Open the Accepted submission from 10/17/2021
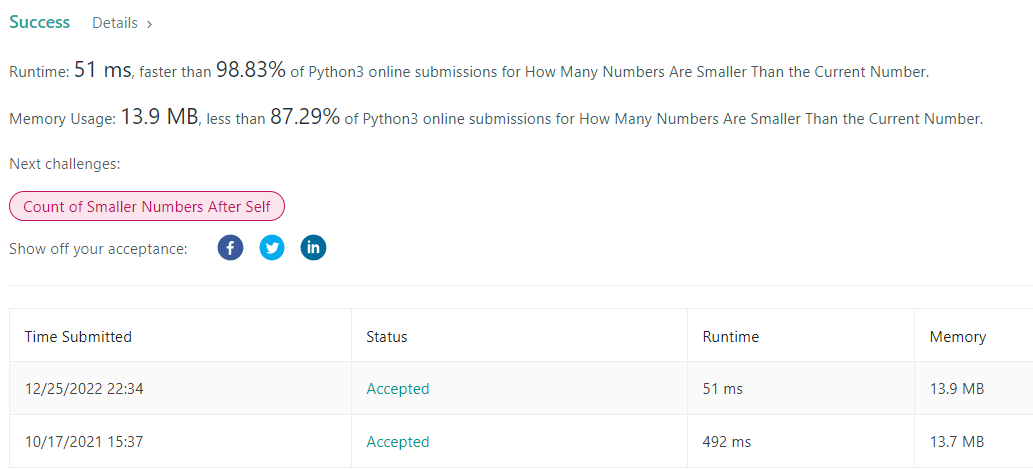 point(398,441)
